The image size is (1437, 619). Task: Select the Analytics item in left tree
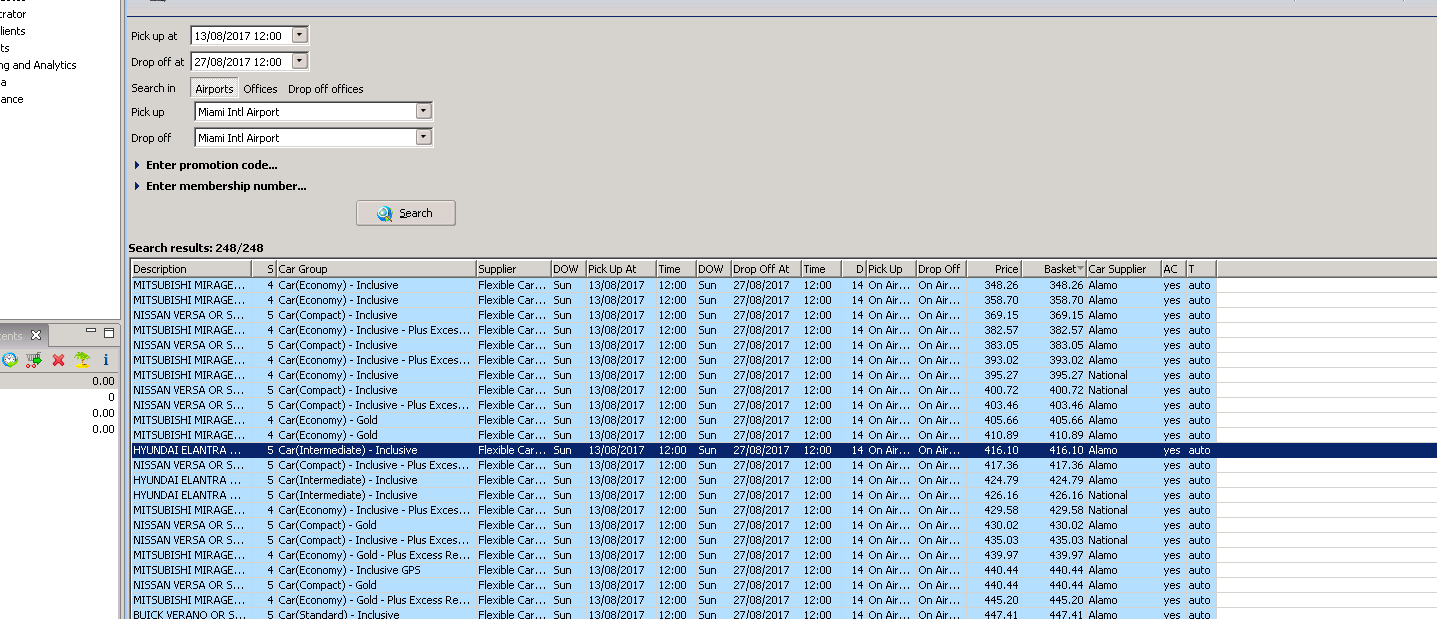tap(38, 65)
